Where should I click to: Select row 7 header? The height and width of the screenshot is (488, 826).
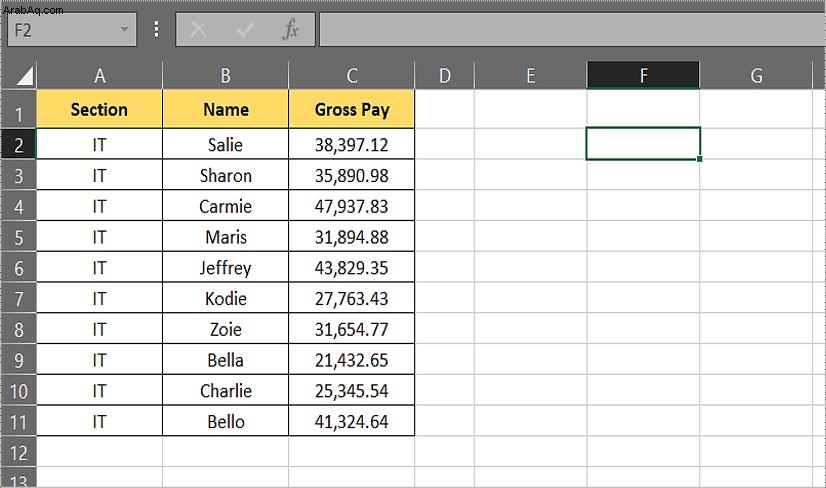click(x=18, y=298)
